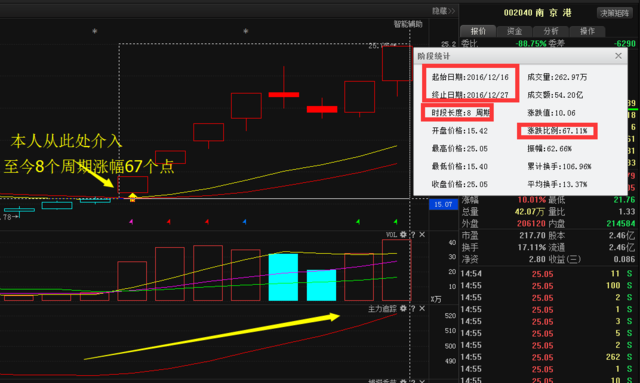640x383 pixels.
Task: Select the first cyan volume bar
Action: point(283,277)
